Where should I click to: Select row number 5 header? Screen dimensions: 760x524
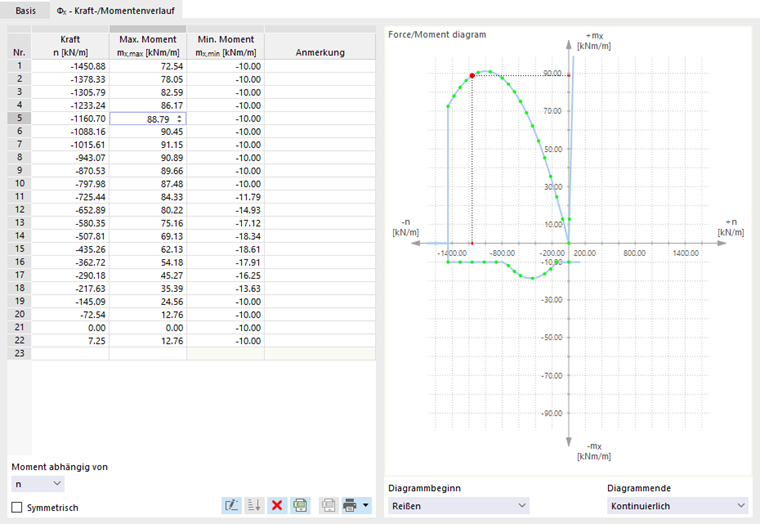click(x=19, y=118)
